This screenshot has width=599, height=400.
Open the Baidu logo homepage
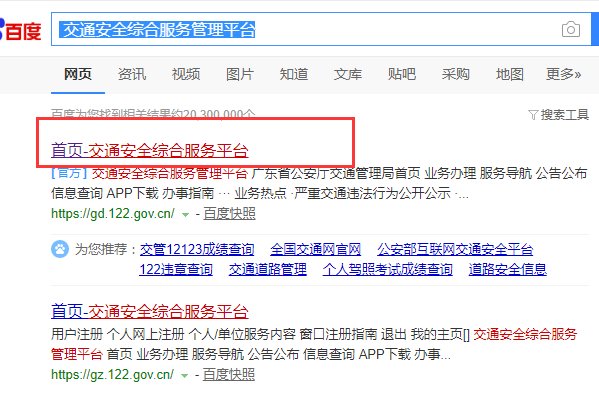[x=20, y=30]
